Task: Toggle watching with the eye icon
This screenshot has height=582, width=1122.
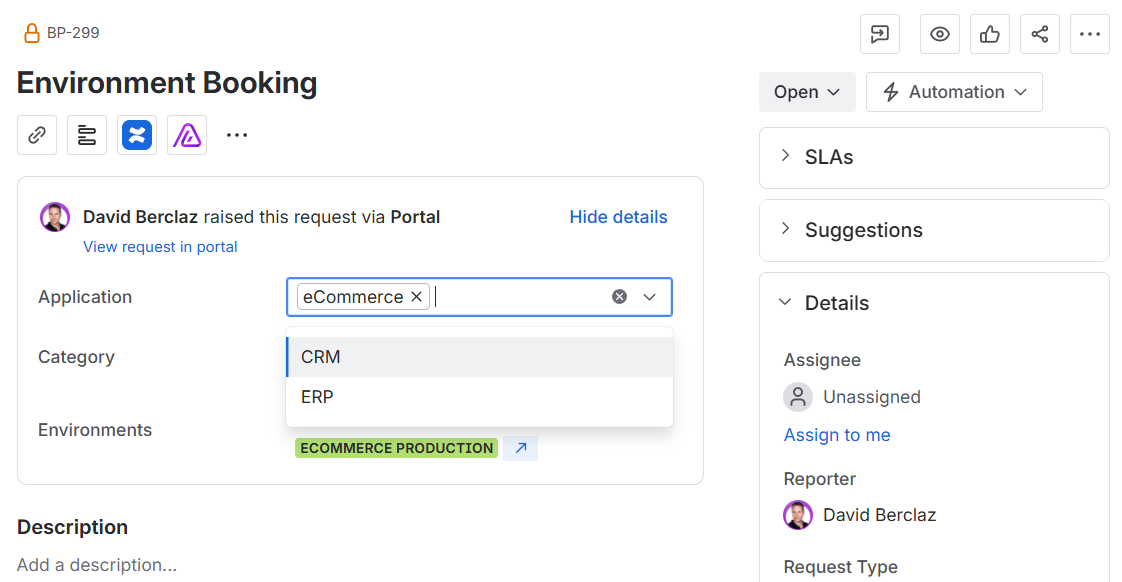Action: tap(940, 34)
